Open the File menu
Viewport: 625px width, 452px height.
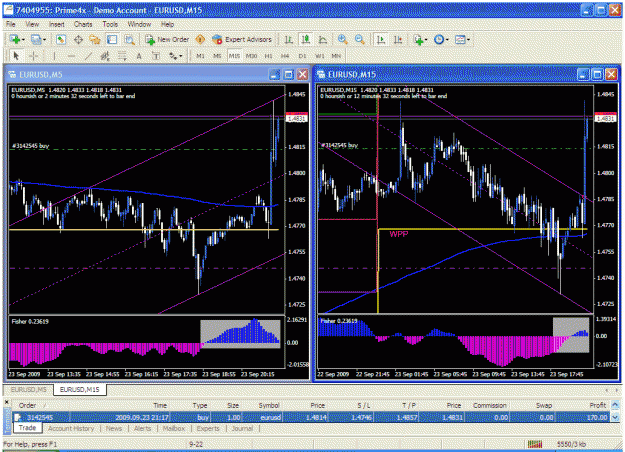(x=10, y=24)
